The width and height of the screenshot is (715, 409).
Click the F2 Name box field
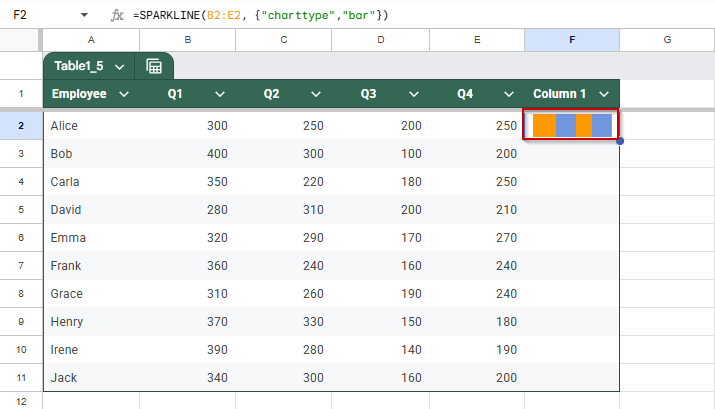(x=41, y=15)
